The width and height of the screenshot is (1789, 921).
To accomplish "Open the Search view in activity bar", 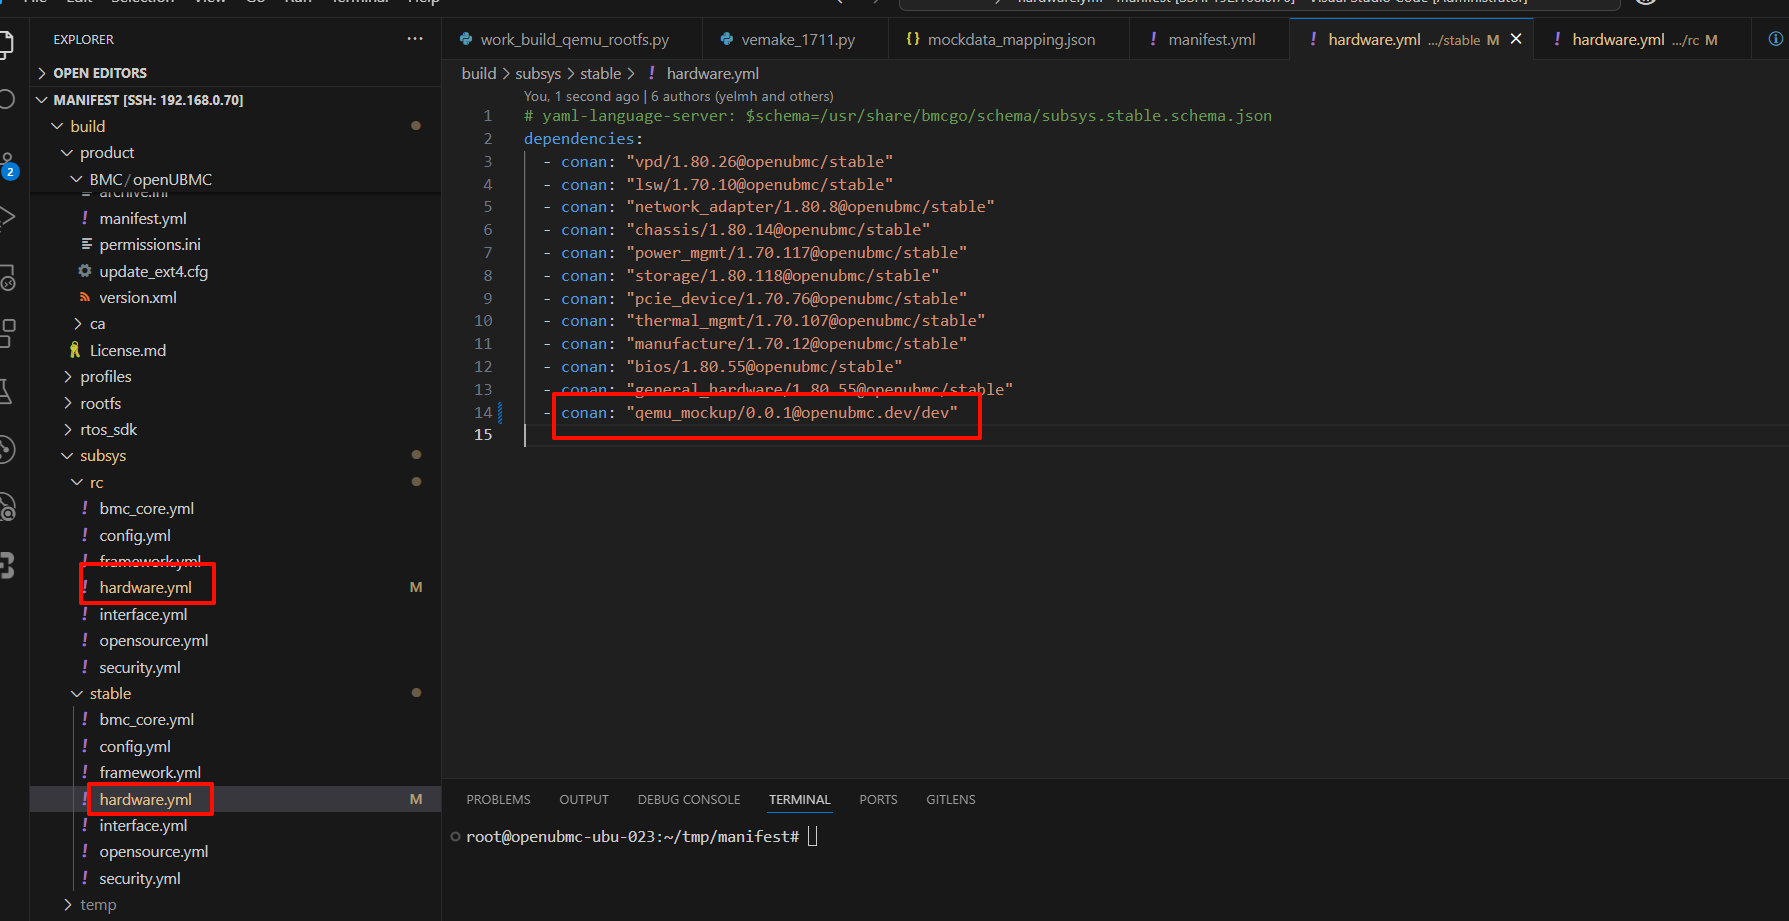I will [6, 99].
